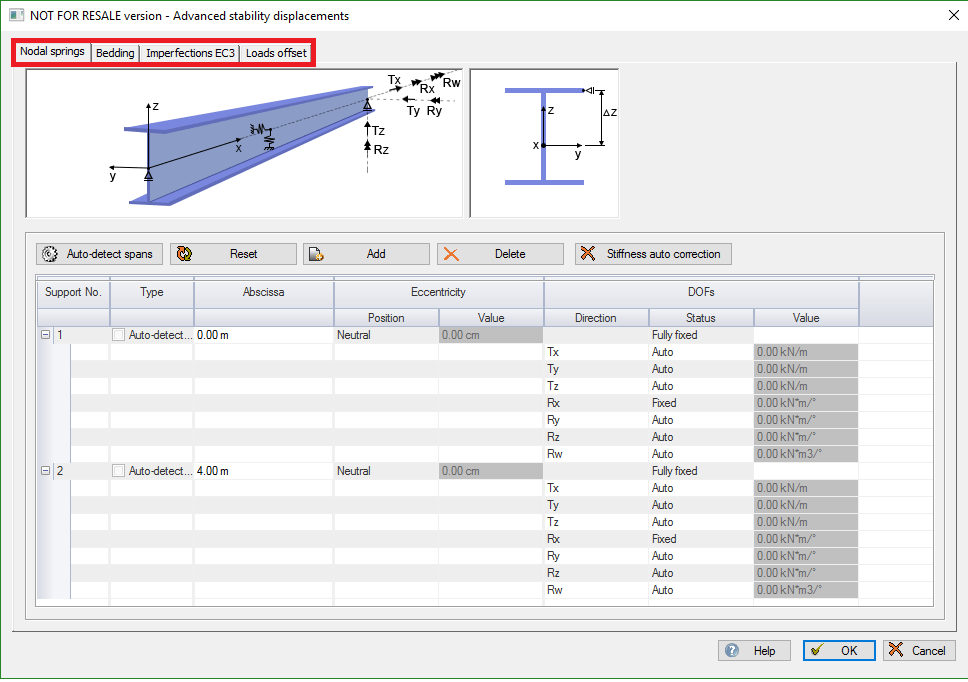Collapse support 1 tree row

coord(45,335)
